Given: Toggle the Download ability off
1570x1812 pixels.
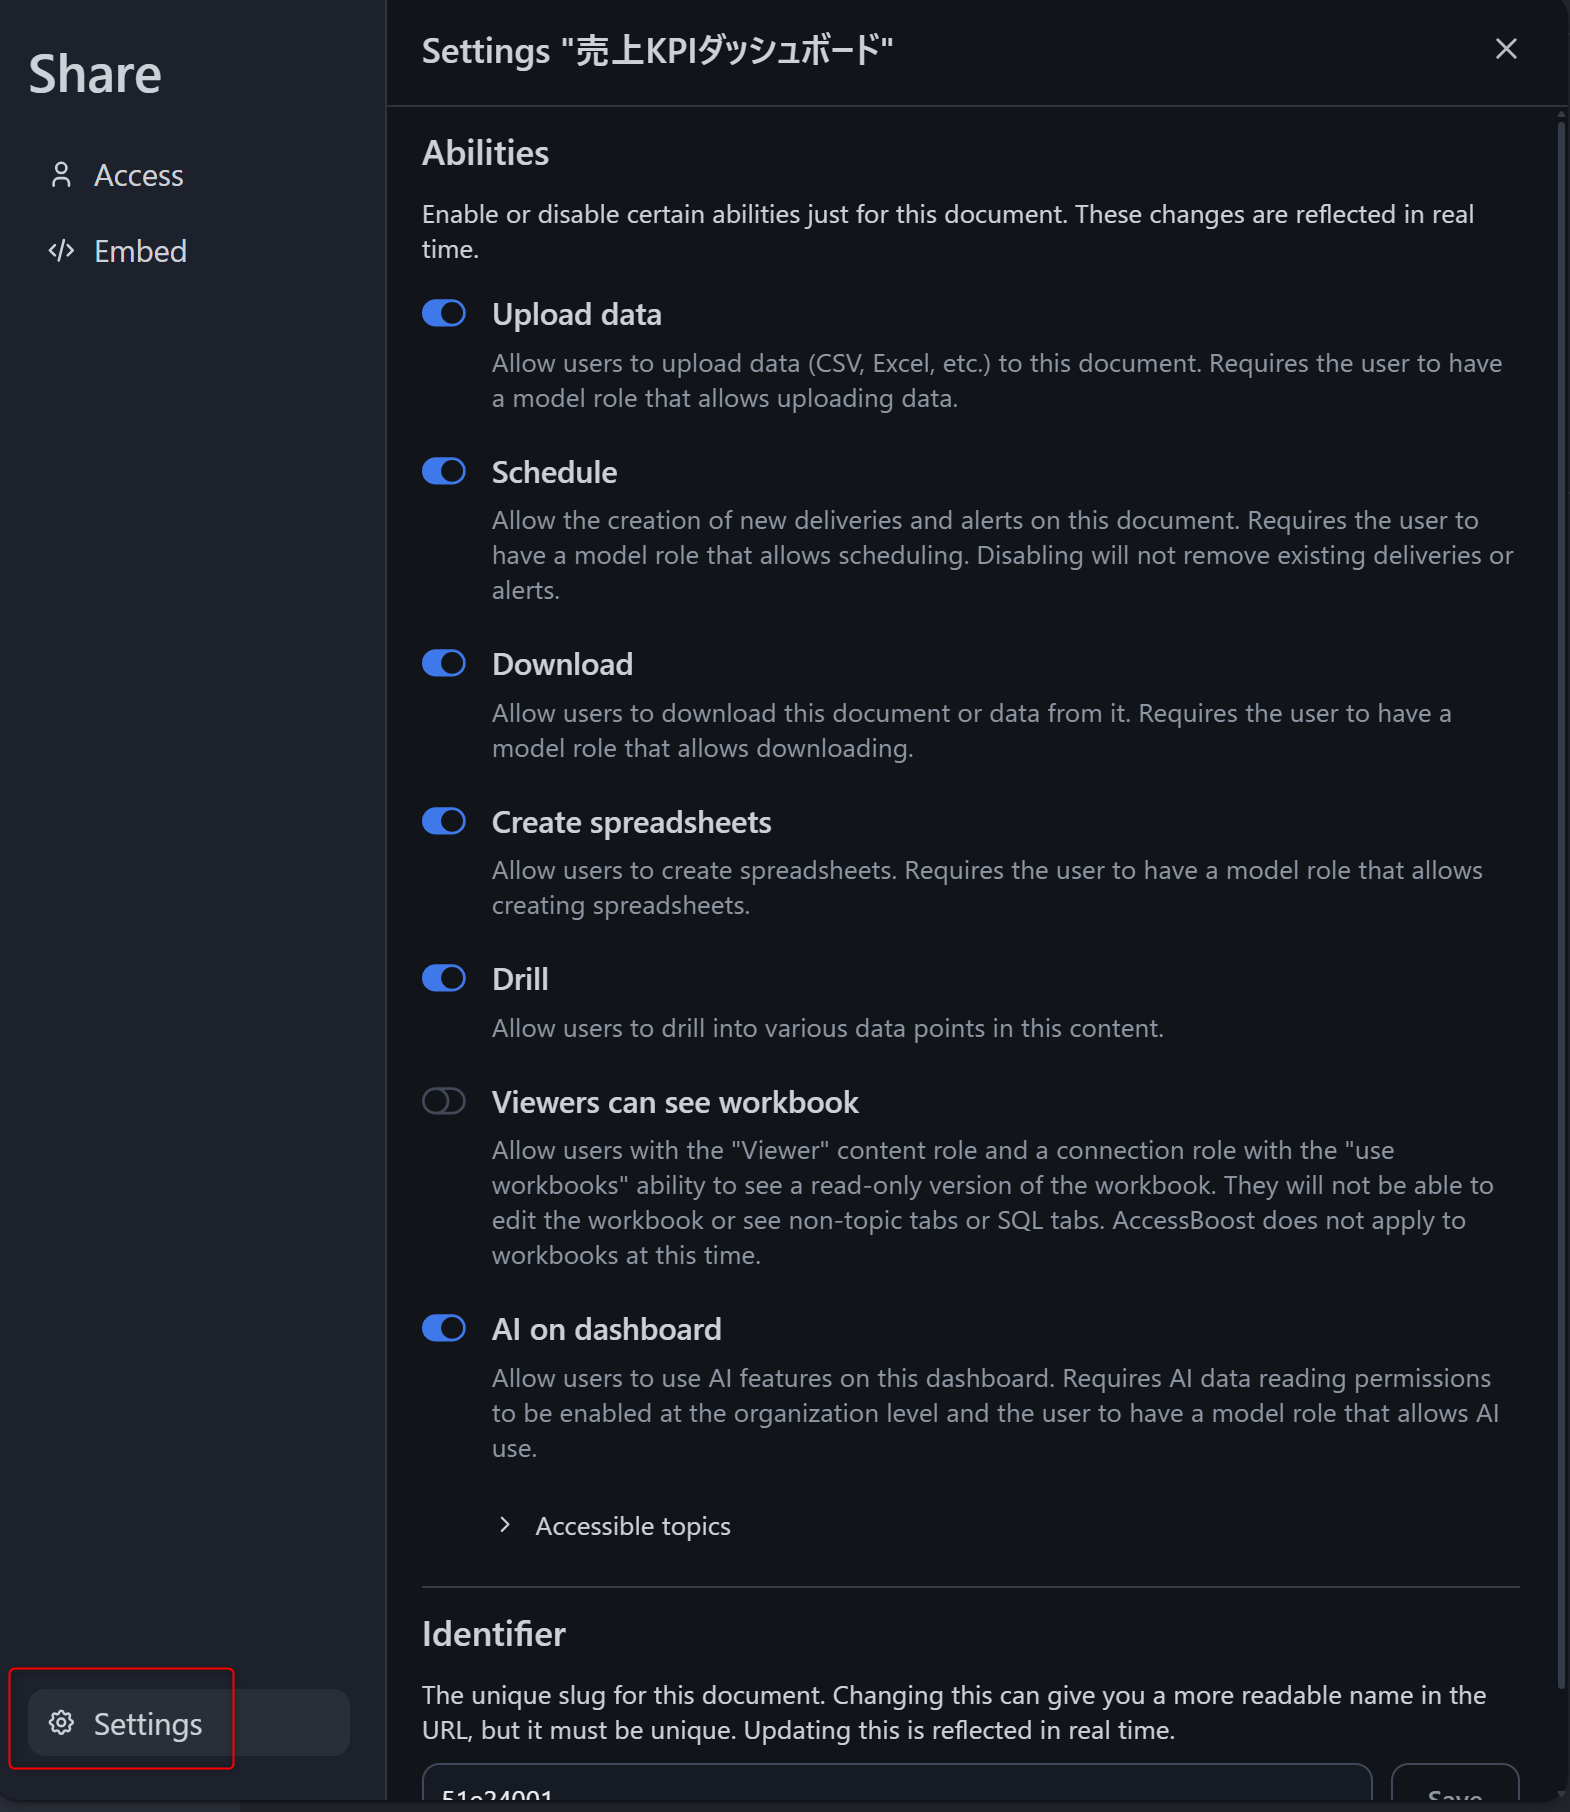Looking at the screenshot, I should click(x=444, y=663).
